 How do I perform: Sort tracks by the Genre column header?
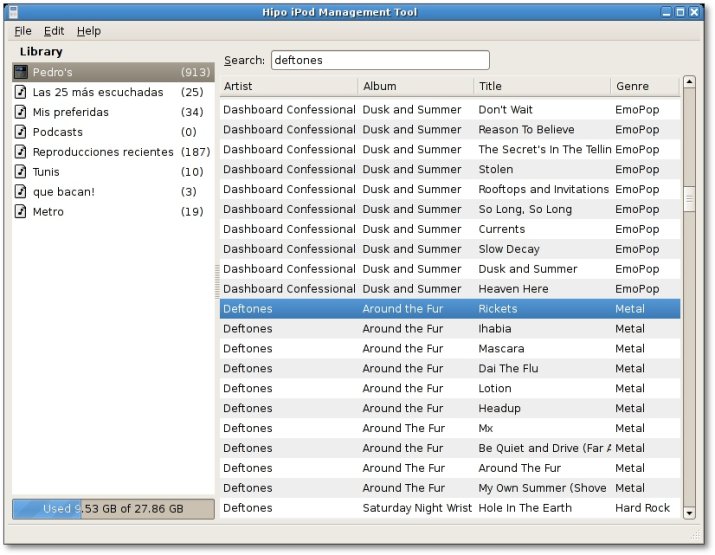(645, 86)
